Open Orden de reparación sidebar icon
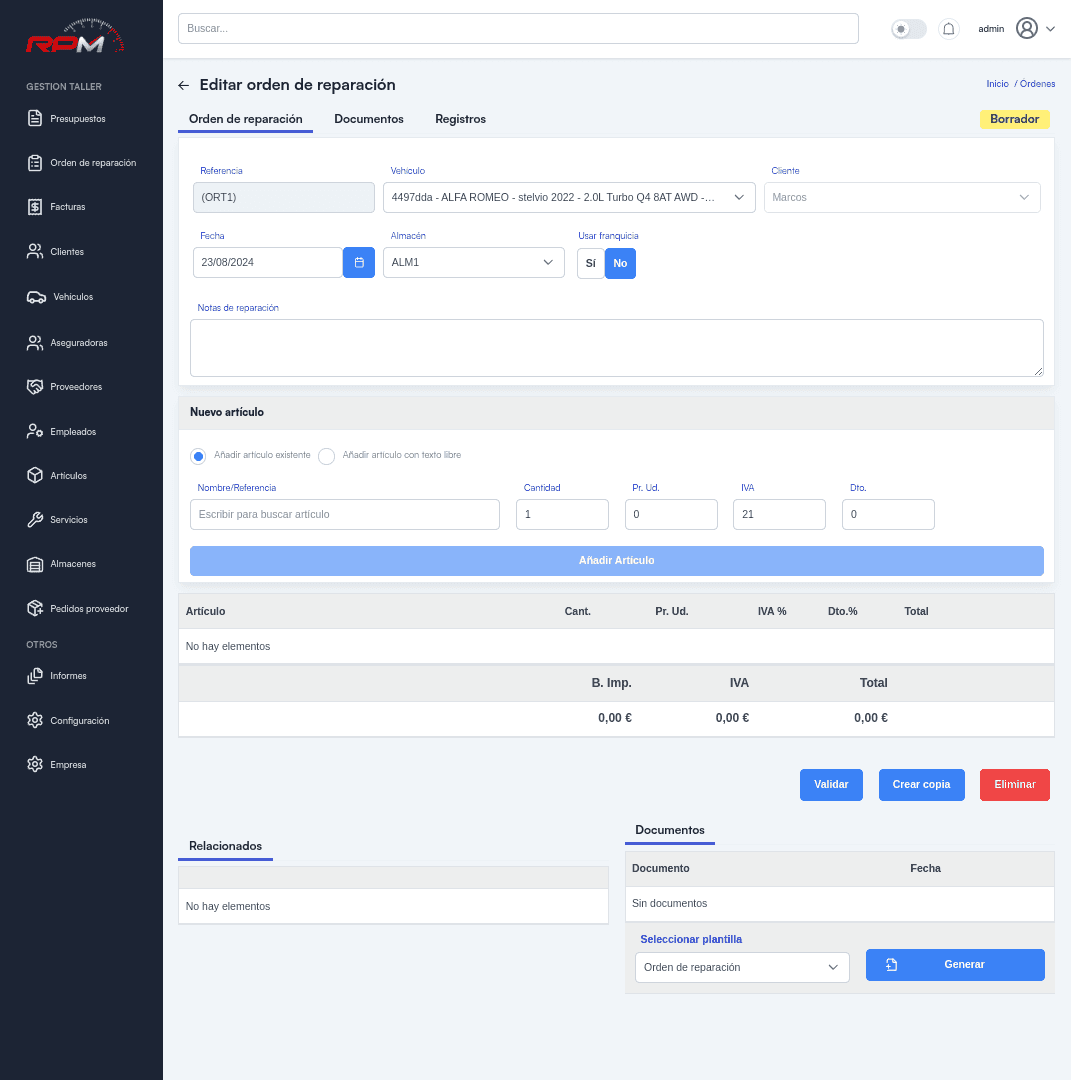The width and height of the screenshot is (1071, 1080). tap(34, 163)
